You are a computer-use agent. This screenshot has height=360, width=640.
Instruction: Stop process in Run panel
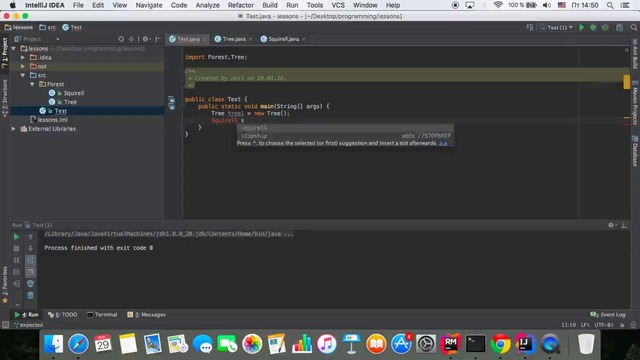coord(16,248)
